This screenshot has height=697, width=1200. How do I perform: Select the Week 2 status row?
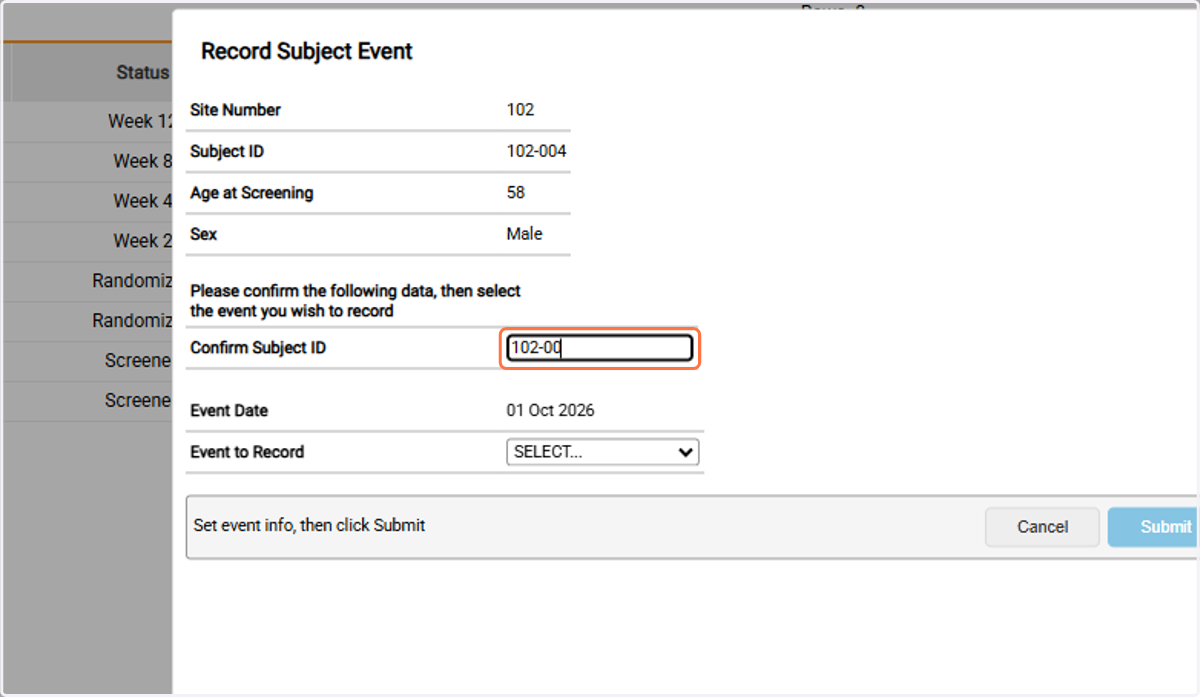(87, 241)
